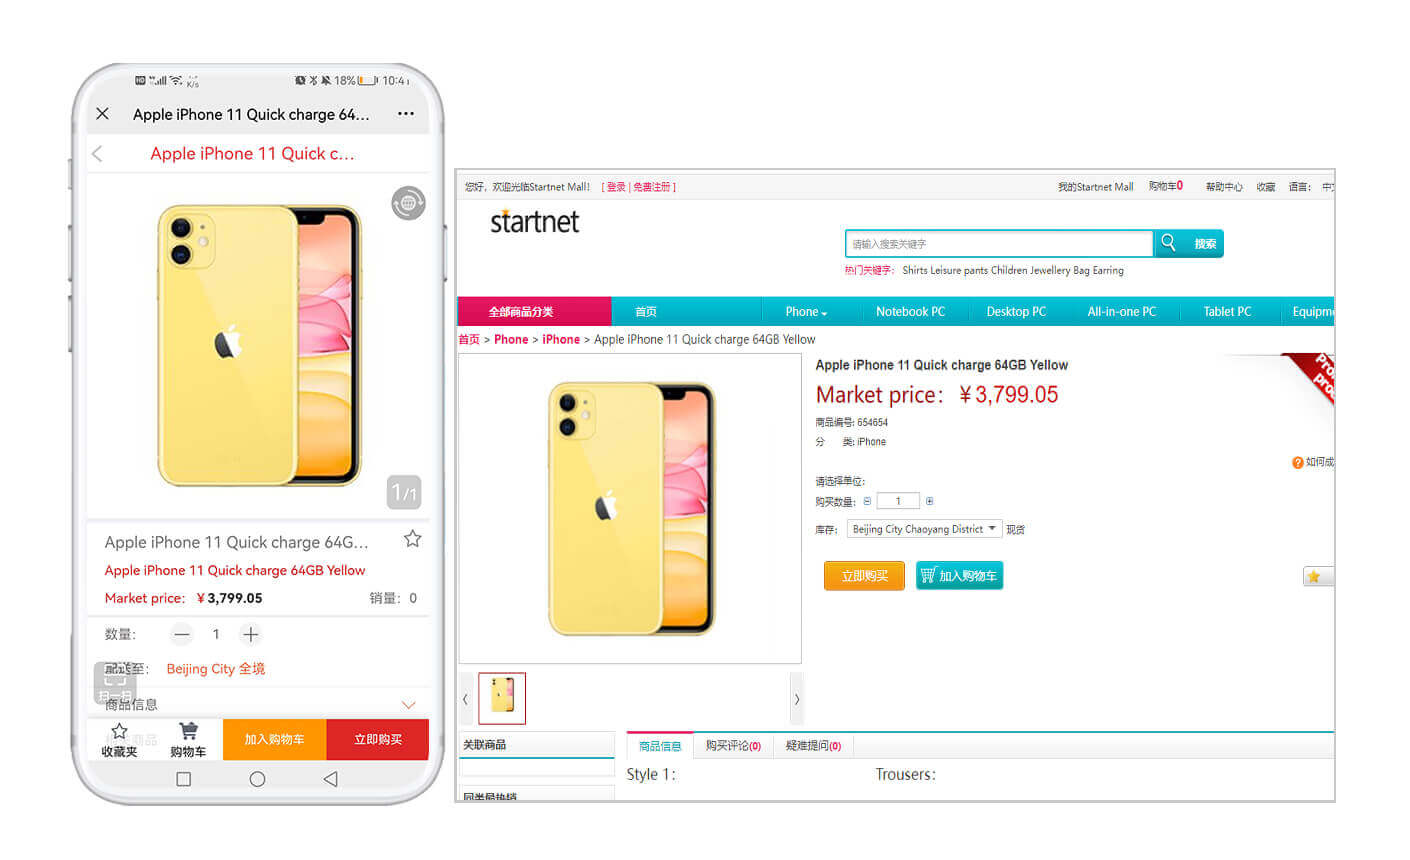Tap the red 立即购买 button on phone
This screenshot has width=1410, height=860.
pyautogui.click(x=378, y=740)
